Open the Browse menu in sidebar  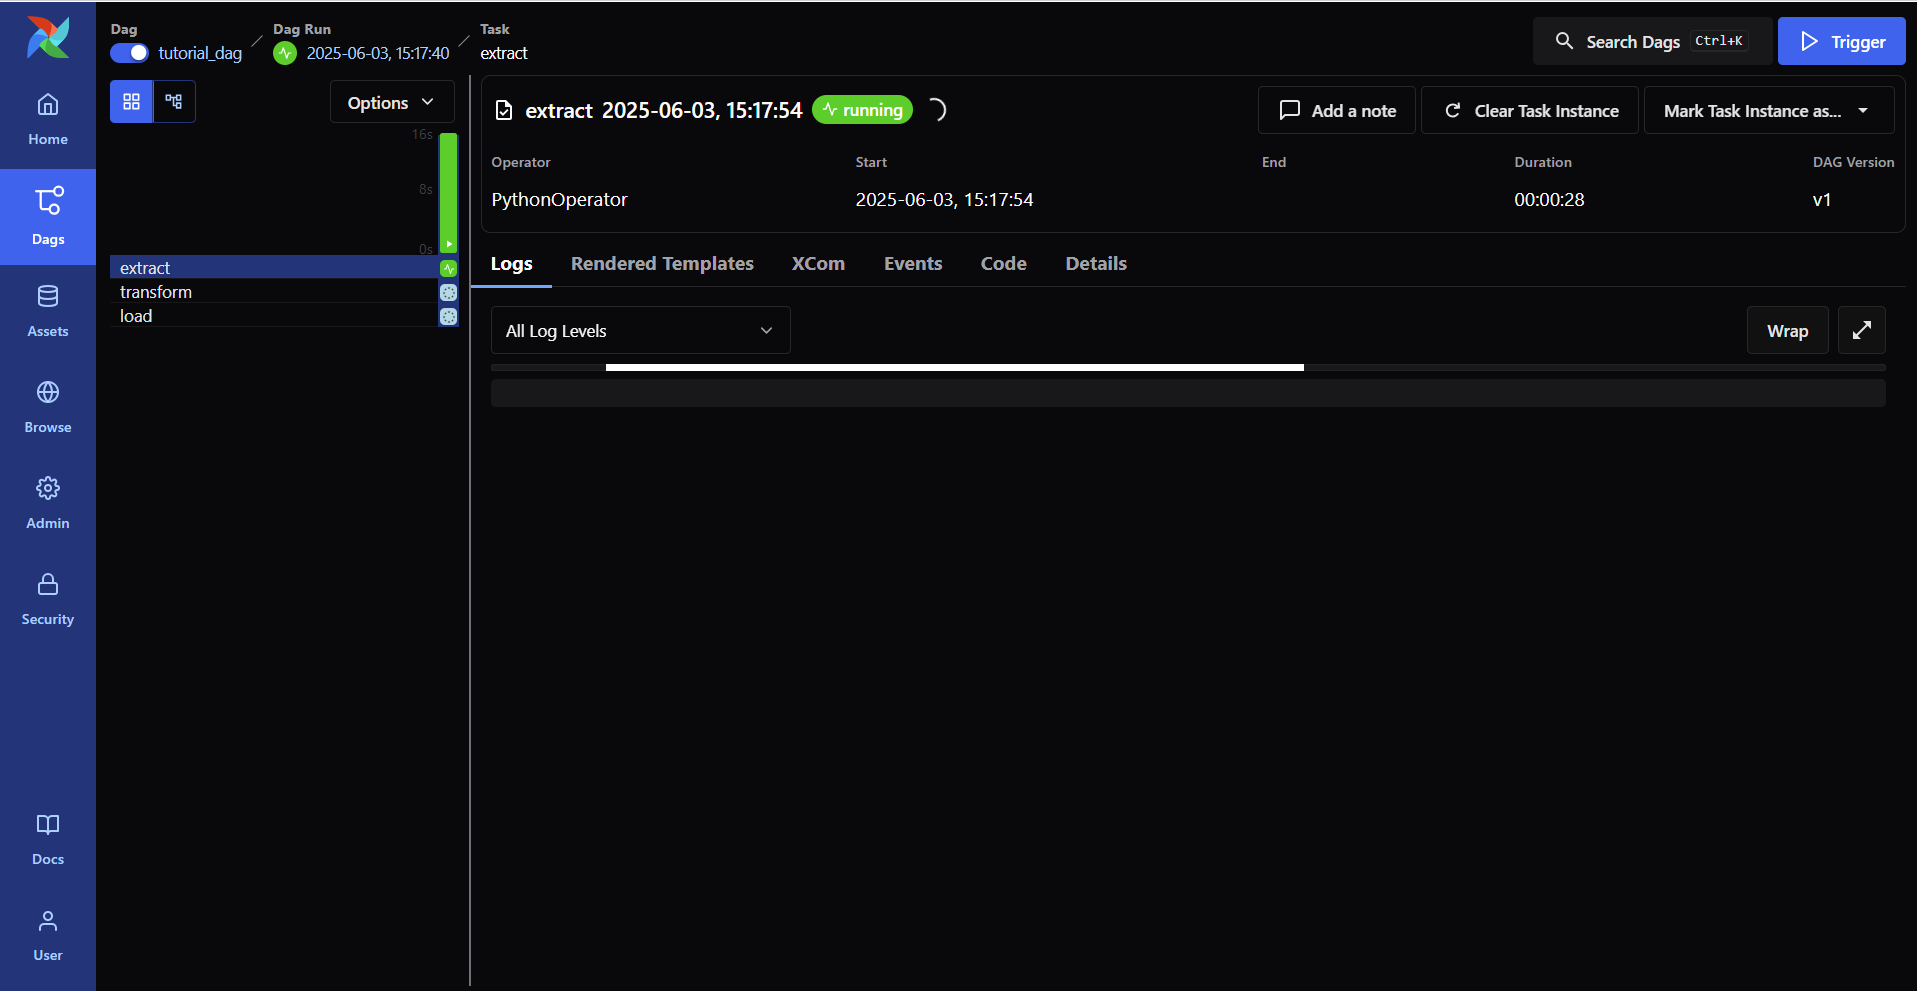click(48, 408)
